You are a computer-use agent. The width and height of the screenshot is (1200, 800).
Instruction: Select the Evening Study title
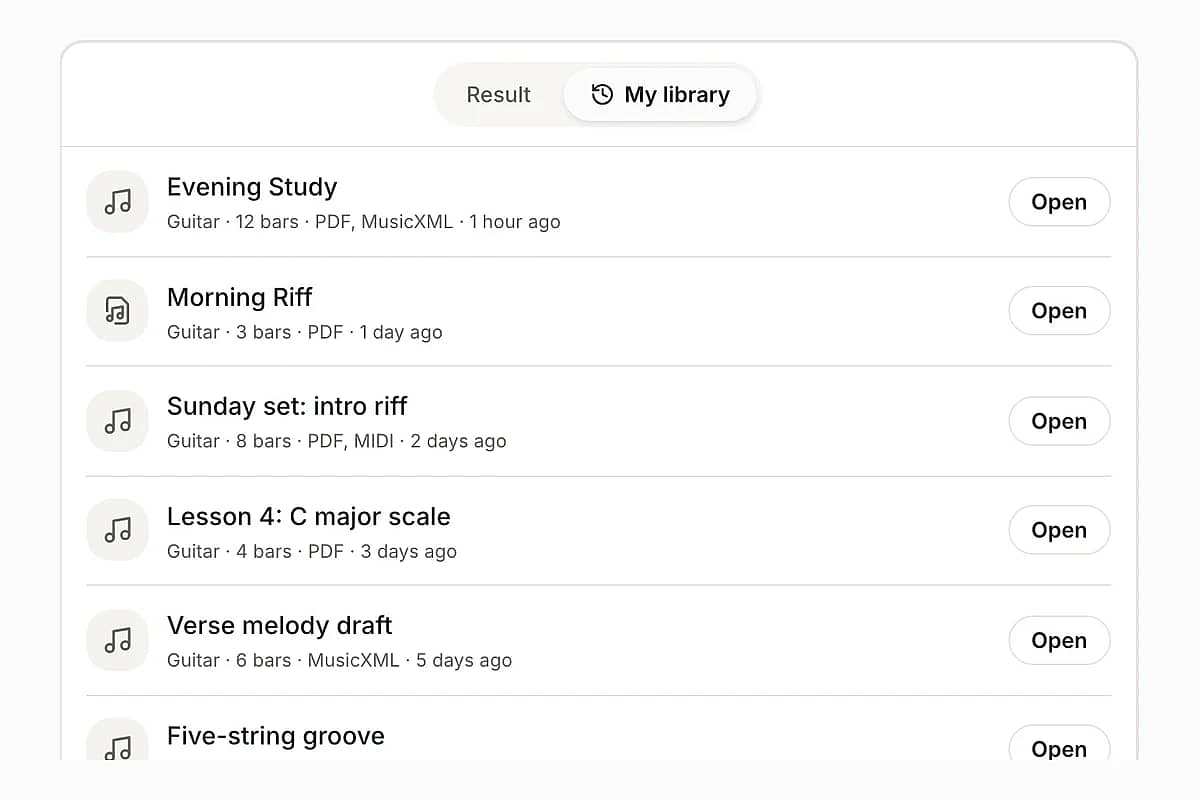coord(252,187)
